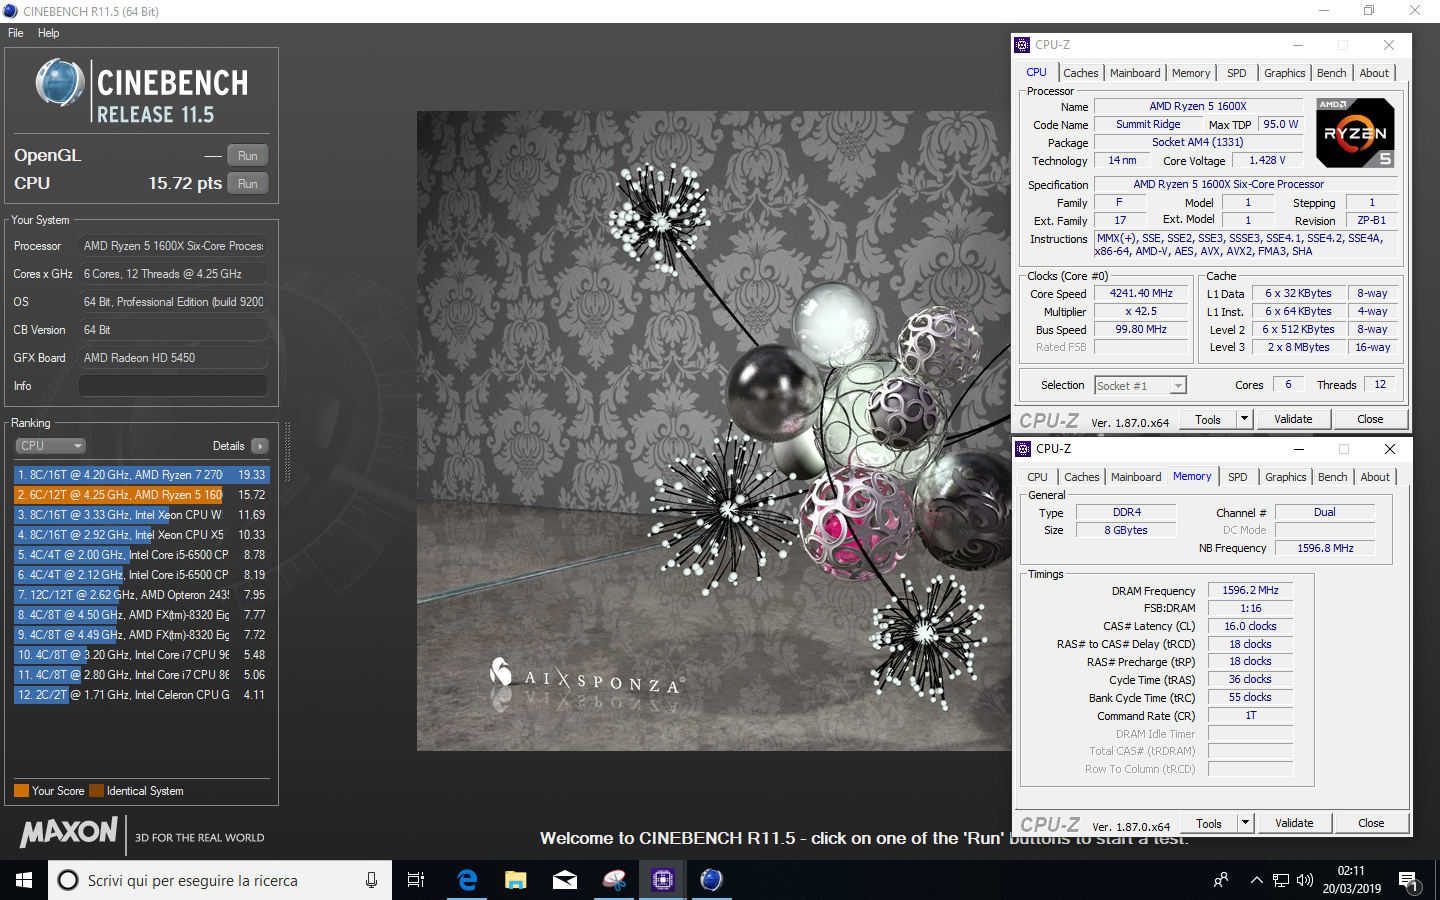Open File Explorer from the taskbar
Screen dimensions: 1440x900
point(515,880)
